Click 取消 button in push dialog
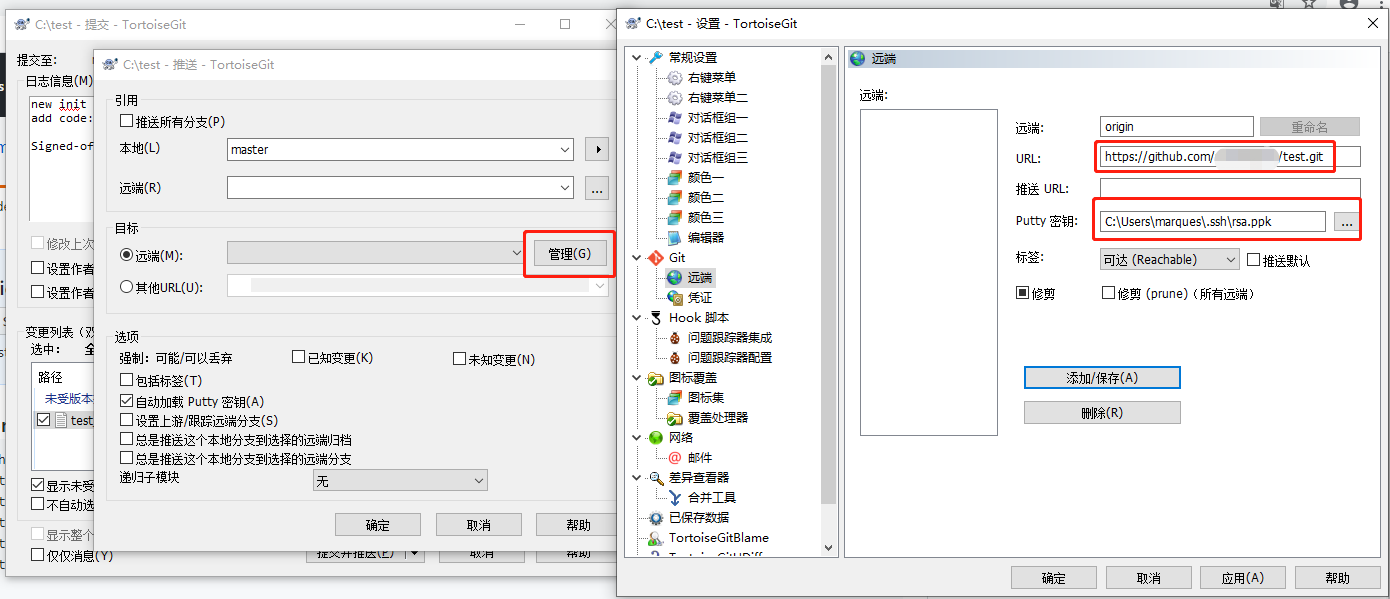The width and height of the screenshot is (1390, 599). [x=478, y=524]
